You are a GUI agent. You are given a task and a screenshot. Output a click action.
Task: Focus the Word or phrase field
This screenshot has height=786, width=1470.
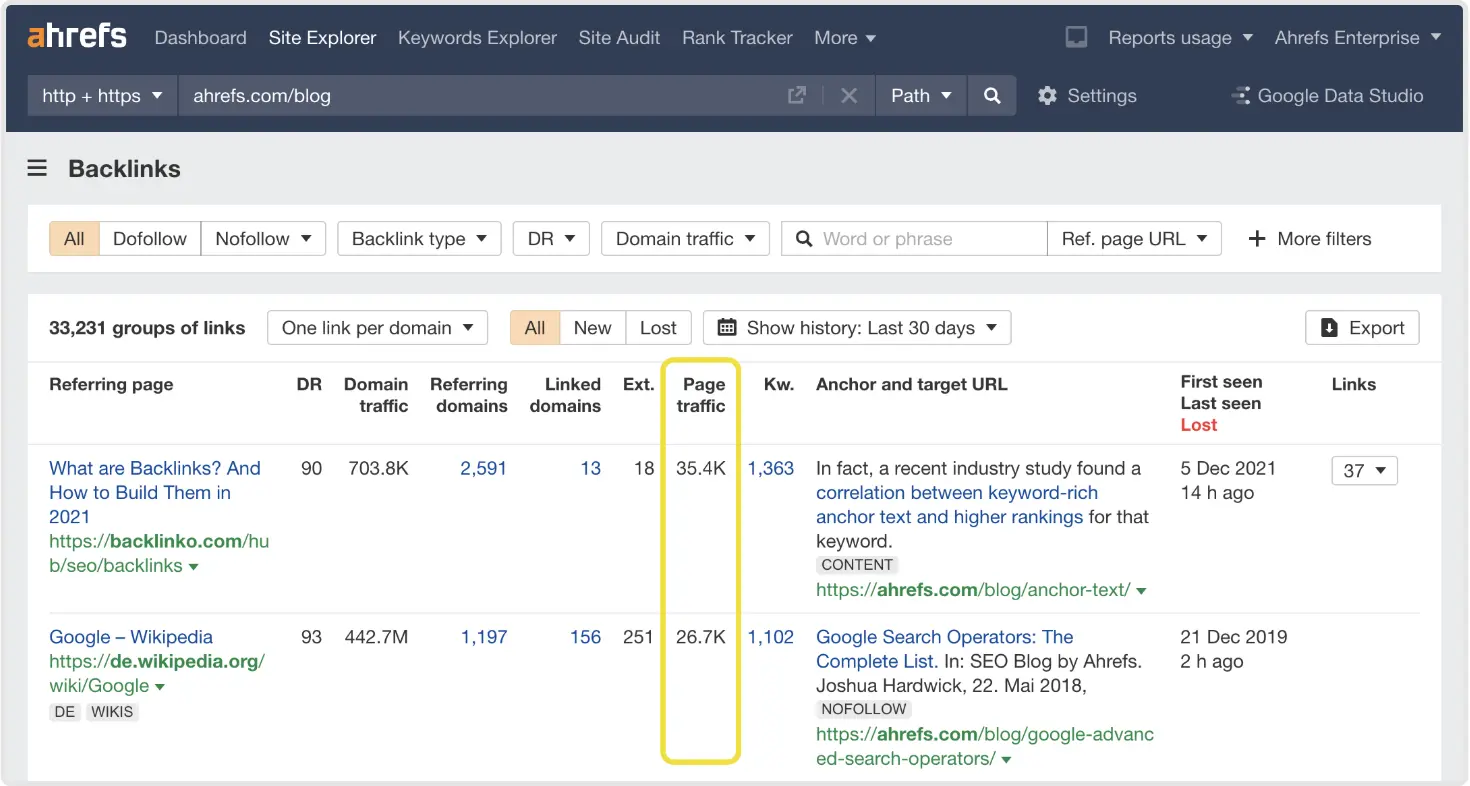click(x=914, y=239)
